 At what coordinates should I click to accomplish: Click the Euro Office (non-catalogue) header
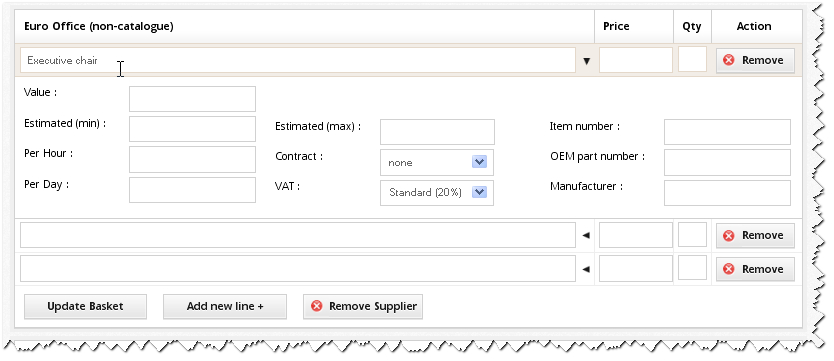[x=99, y=26]
